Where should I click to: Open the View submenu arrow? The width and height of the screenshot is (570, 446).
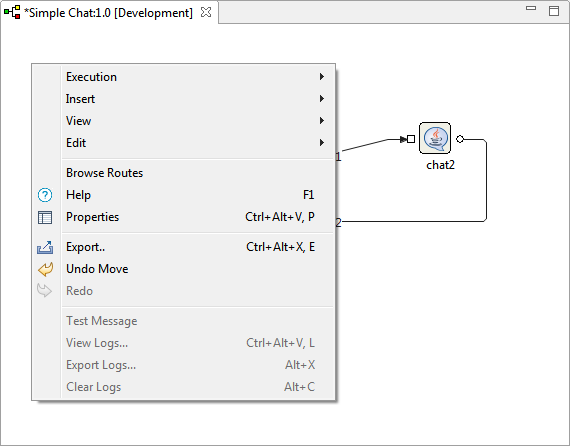[322, 121]
